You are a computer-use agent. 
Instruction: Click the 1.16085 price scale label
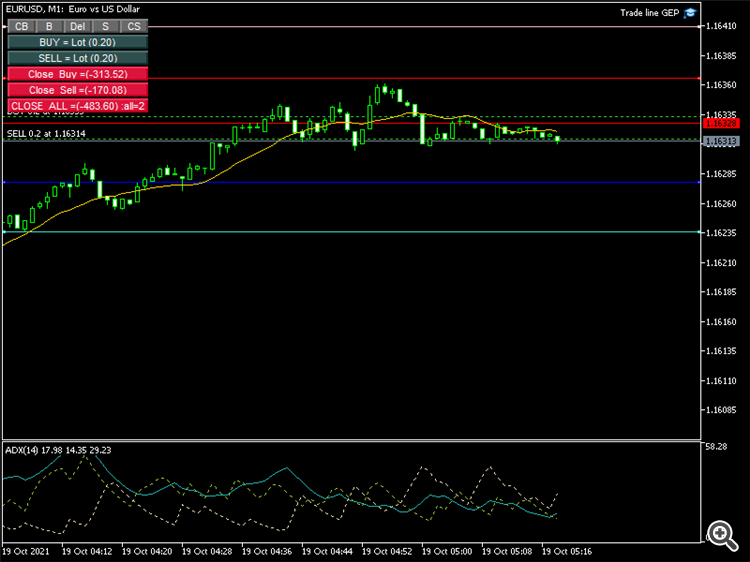pyautogui.click(x=721, y=410)
